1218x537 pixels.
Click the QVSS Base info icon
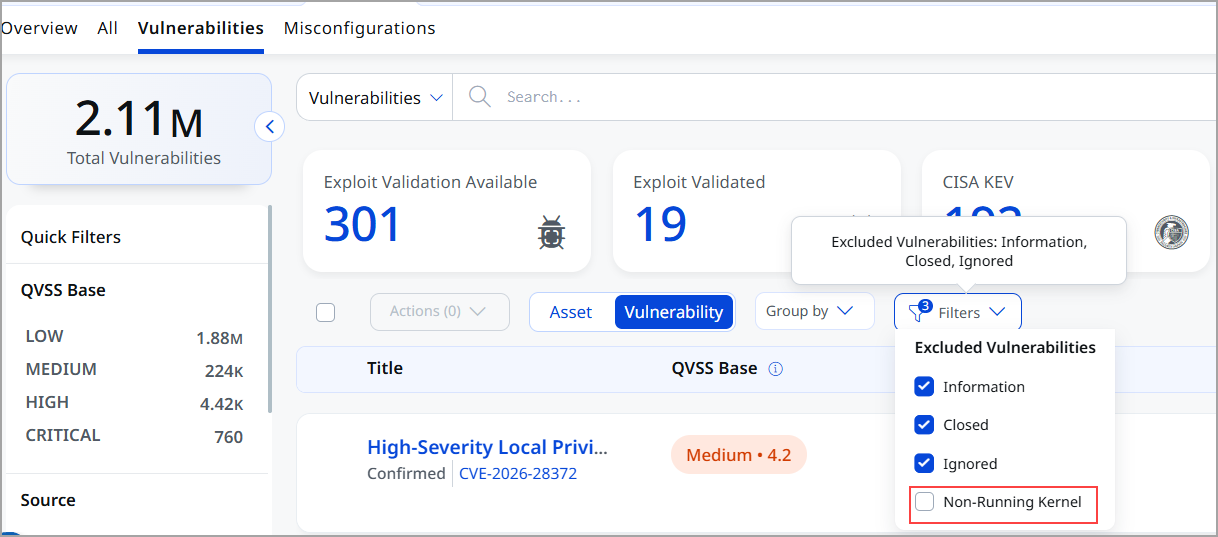pos(776,369)
